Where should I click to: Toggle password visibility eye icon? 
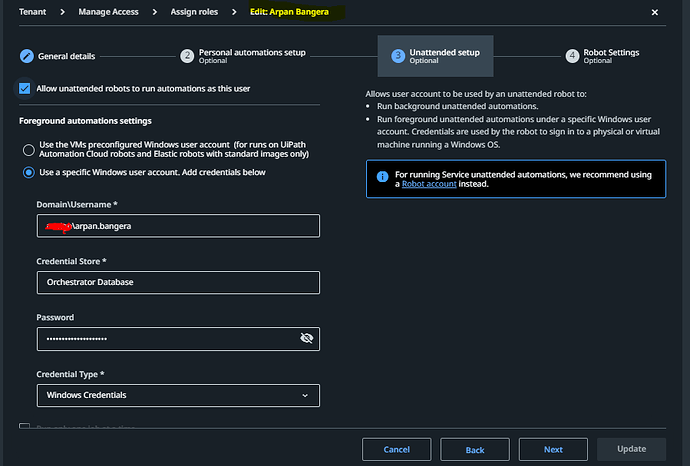pos(307,339)
